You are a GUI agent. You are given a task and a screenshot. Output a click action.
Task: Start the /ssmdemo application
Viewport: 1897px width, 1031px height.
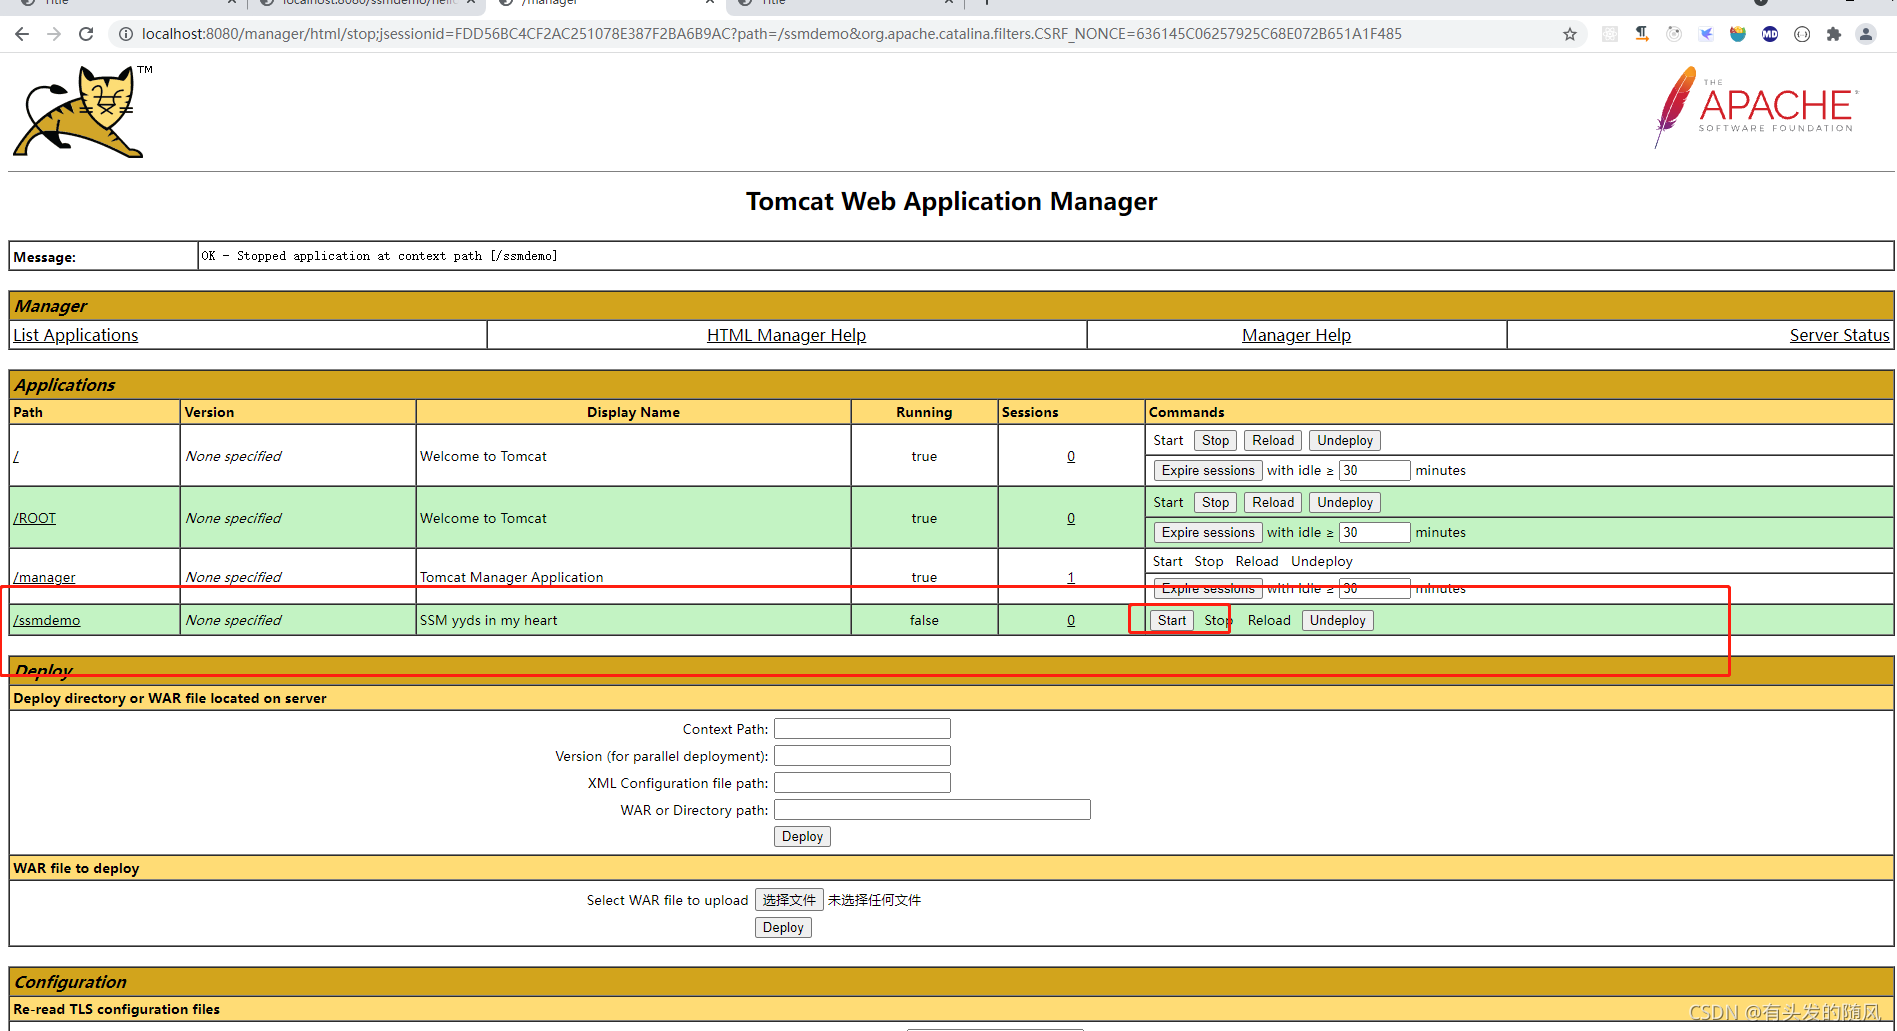click(x=1172, y=620)
